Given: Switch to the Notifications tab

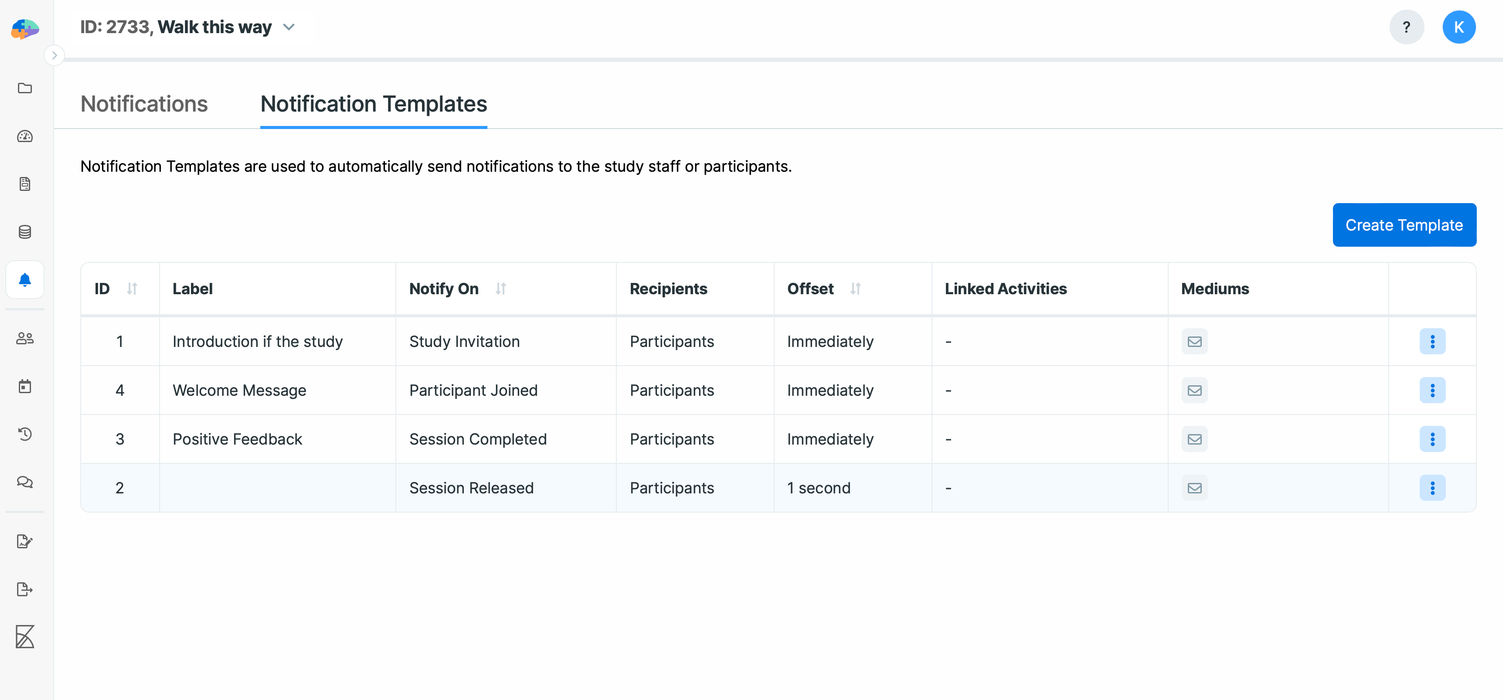Looking at the screenshot, I should point(144,104).
